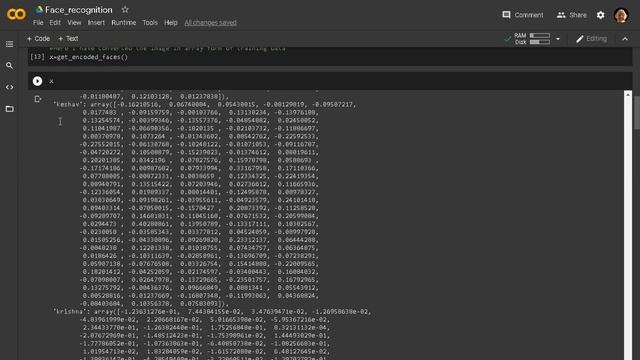Image resolution: width=640 pixels, height=360 pixels.
Task: Click the x=get_encoded_faces() code line
Action: (x=89, y=57)
